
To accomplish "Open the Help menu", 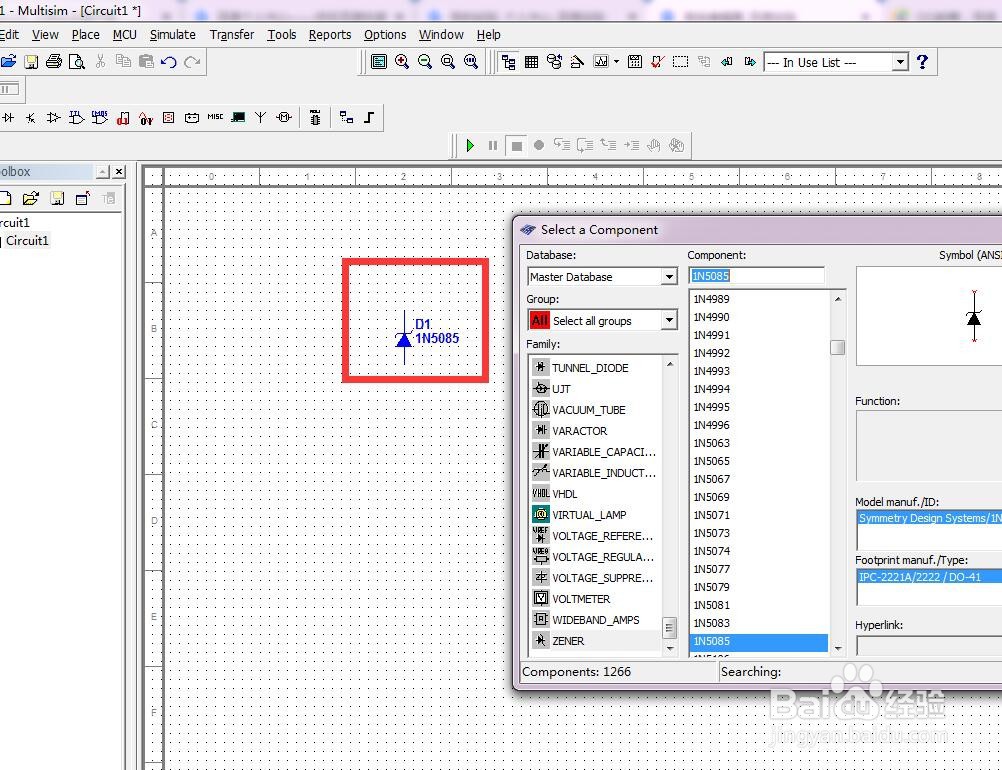I will coord(489,35).
